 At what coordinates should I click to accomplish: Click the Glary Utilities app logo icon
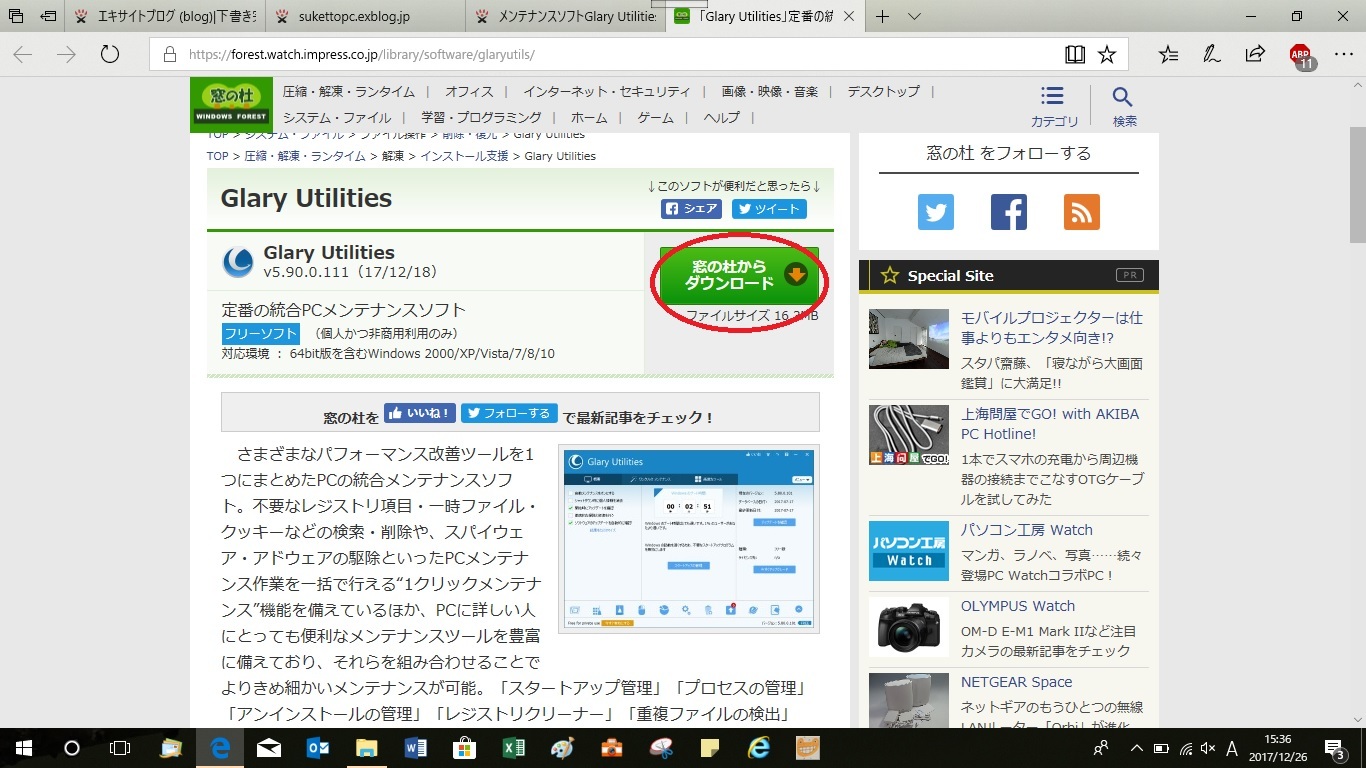point(238,262)
